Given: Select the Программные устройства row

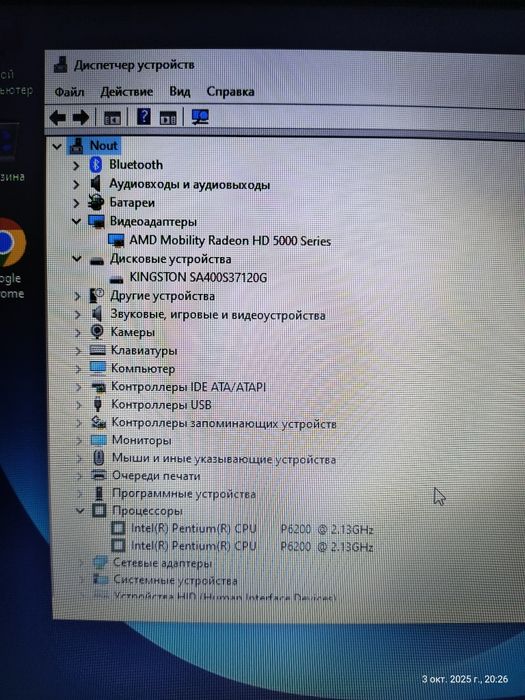Looking at the screenshot, I should 183,493.
